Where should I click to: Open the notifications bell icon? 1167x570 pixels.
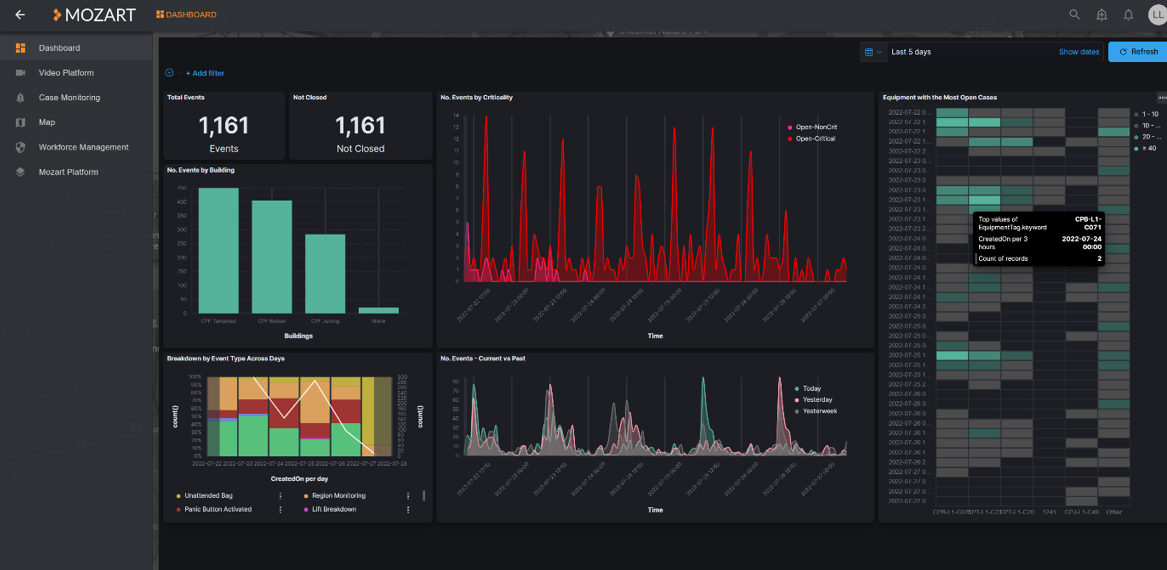click(1129, 15)
